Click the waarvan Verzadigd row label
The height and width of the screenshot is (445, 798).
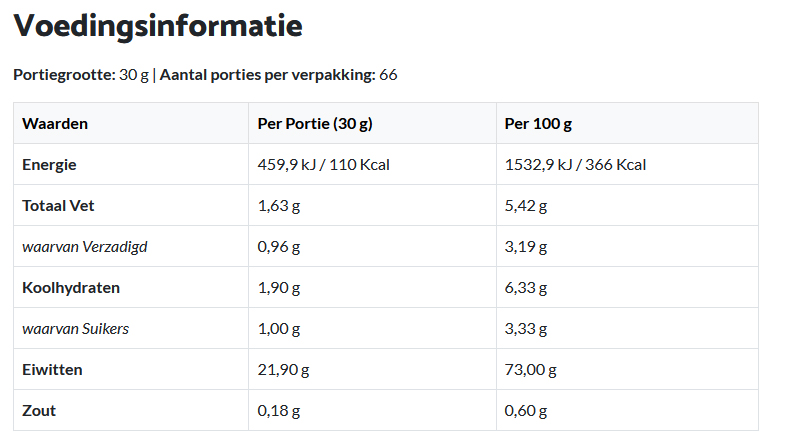[85, 247]
